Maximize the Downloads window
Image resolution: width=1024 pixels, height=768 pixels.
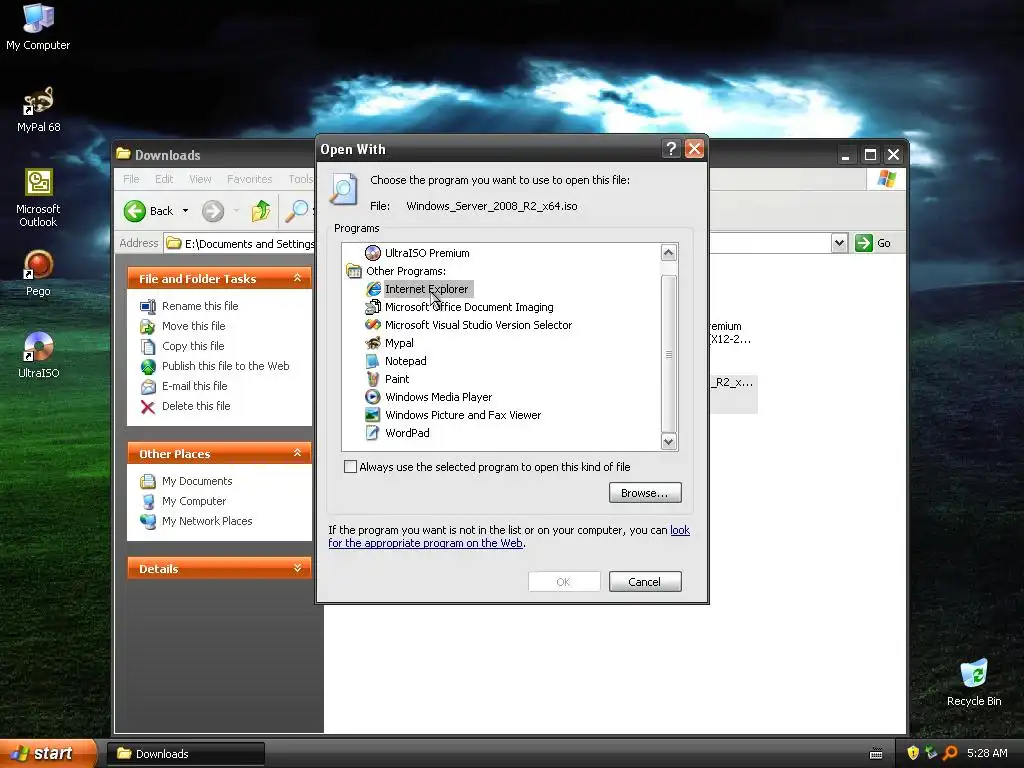tap(870, 155)
